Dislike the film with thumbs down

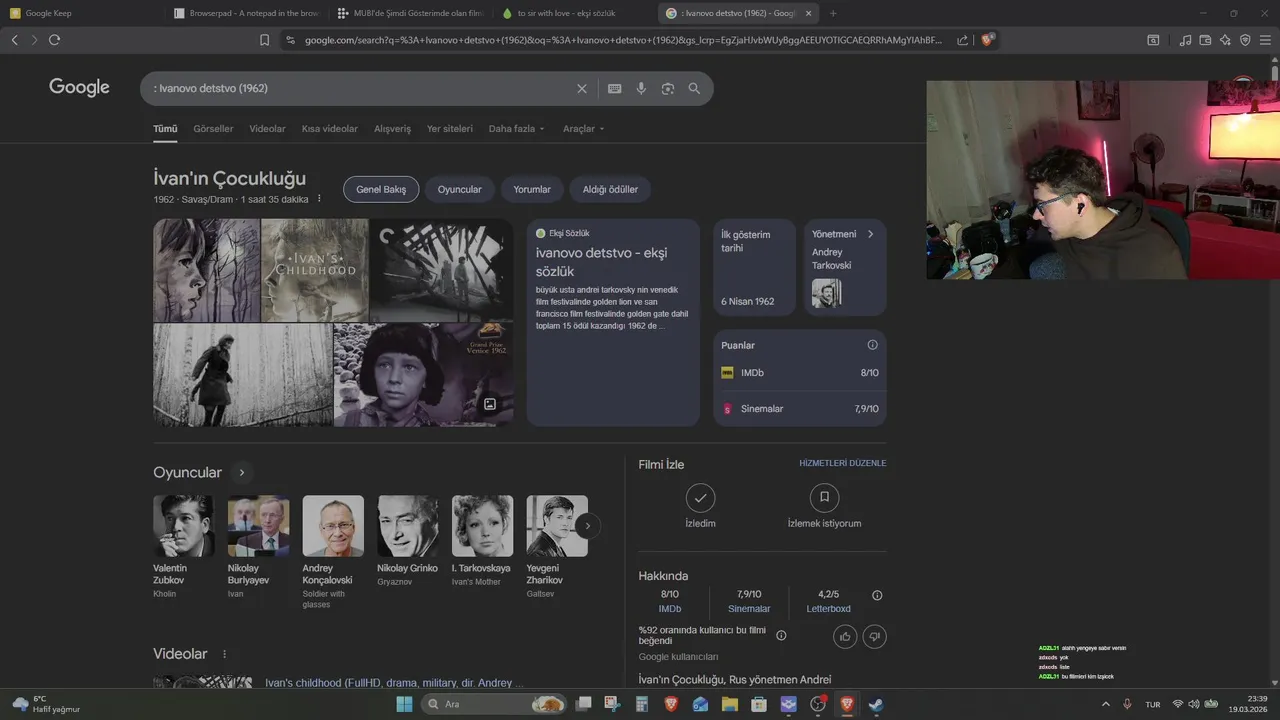[875, 636]
